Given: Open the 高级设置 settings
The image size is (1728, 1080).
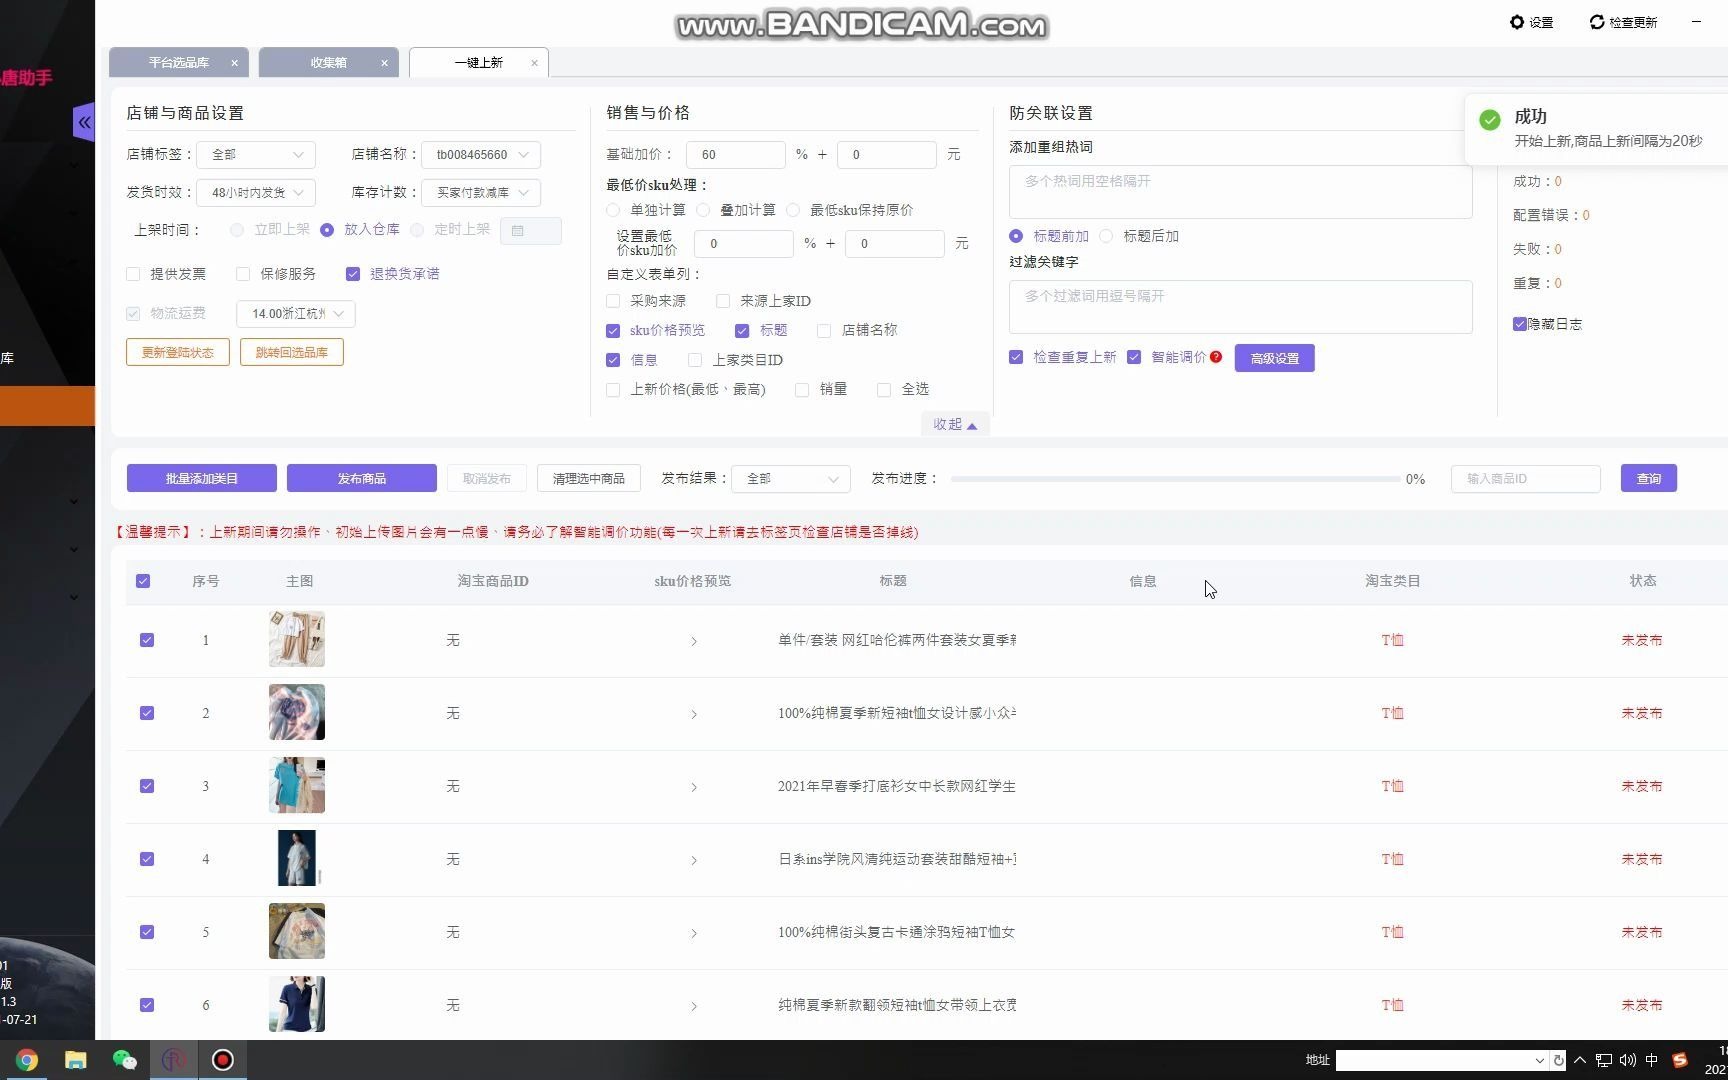Looking at the screenshot, I should pyautogui.click(x=1274, y=357).
